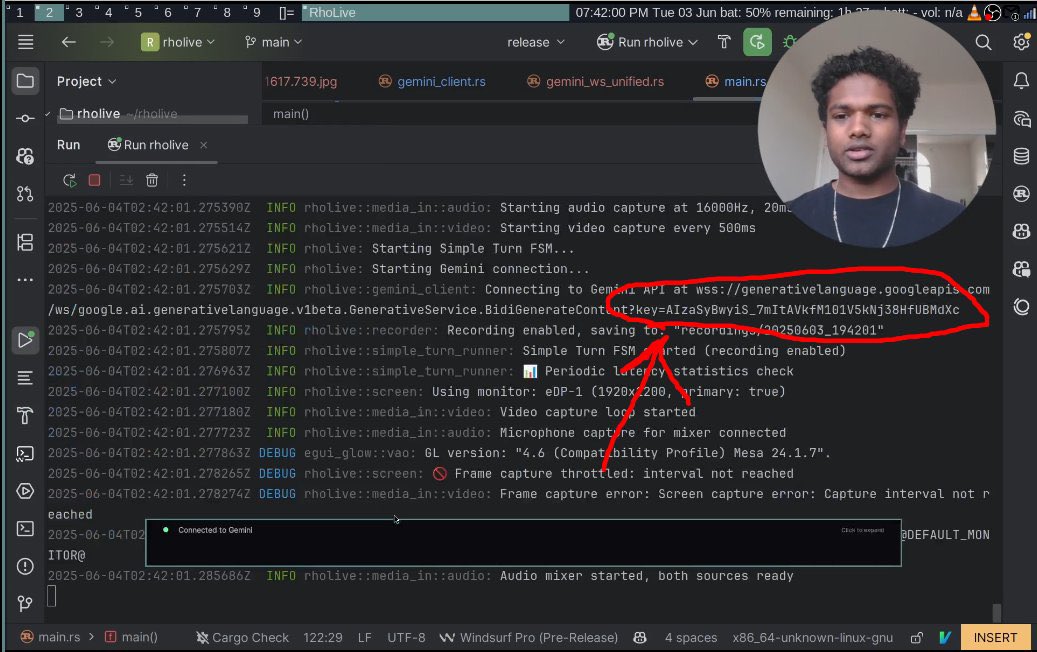This screenshot has height=652, width=1037.
Task: Change UTF-8 file encoding
Action: tap(406, 637)
